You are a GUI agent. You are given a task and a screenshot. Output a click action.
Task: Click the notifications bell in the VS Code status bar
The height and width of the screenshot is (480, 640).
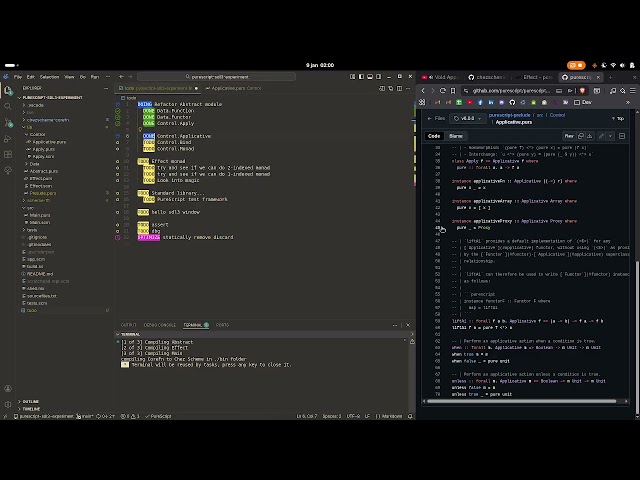click(410, 416)
